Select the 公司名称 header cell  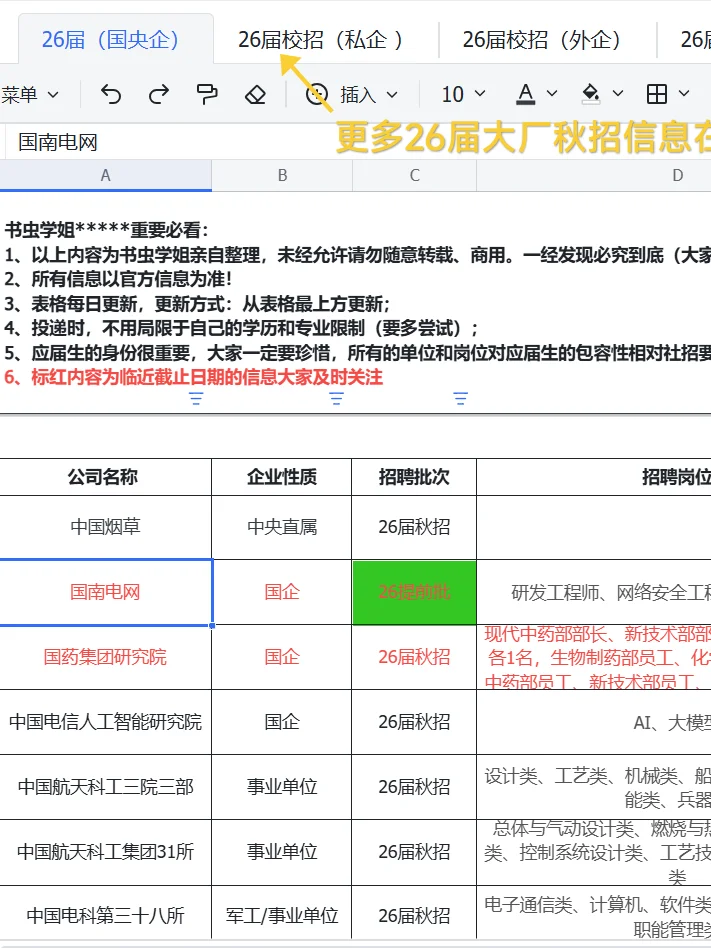[106, 477]
